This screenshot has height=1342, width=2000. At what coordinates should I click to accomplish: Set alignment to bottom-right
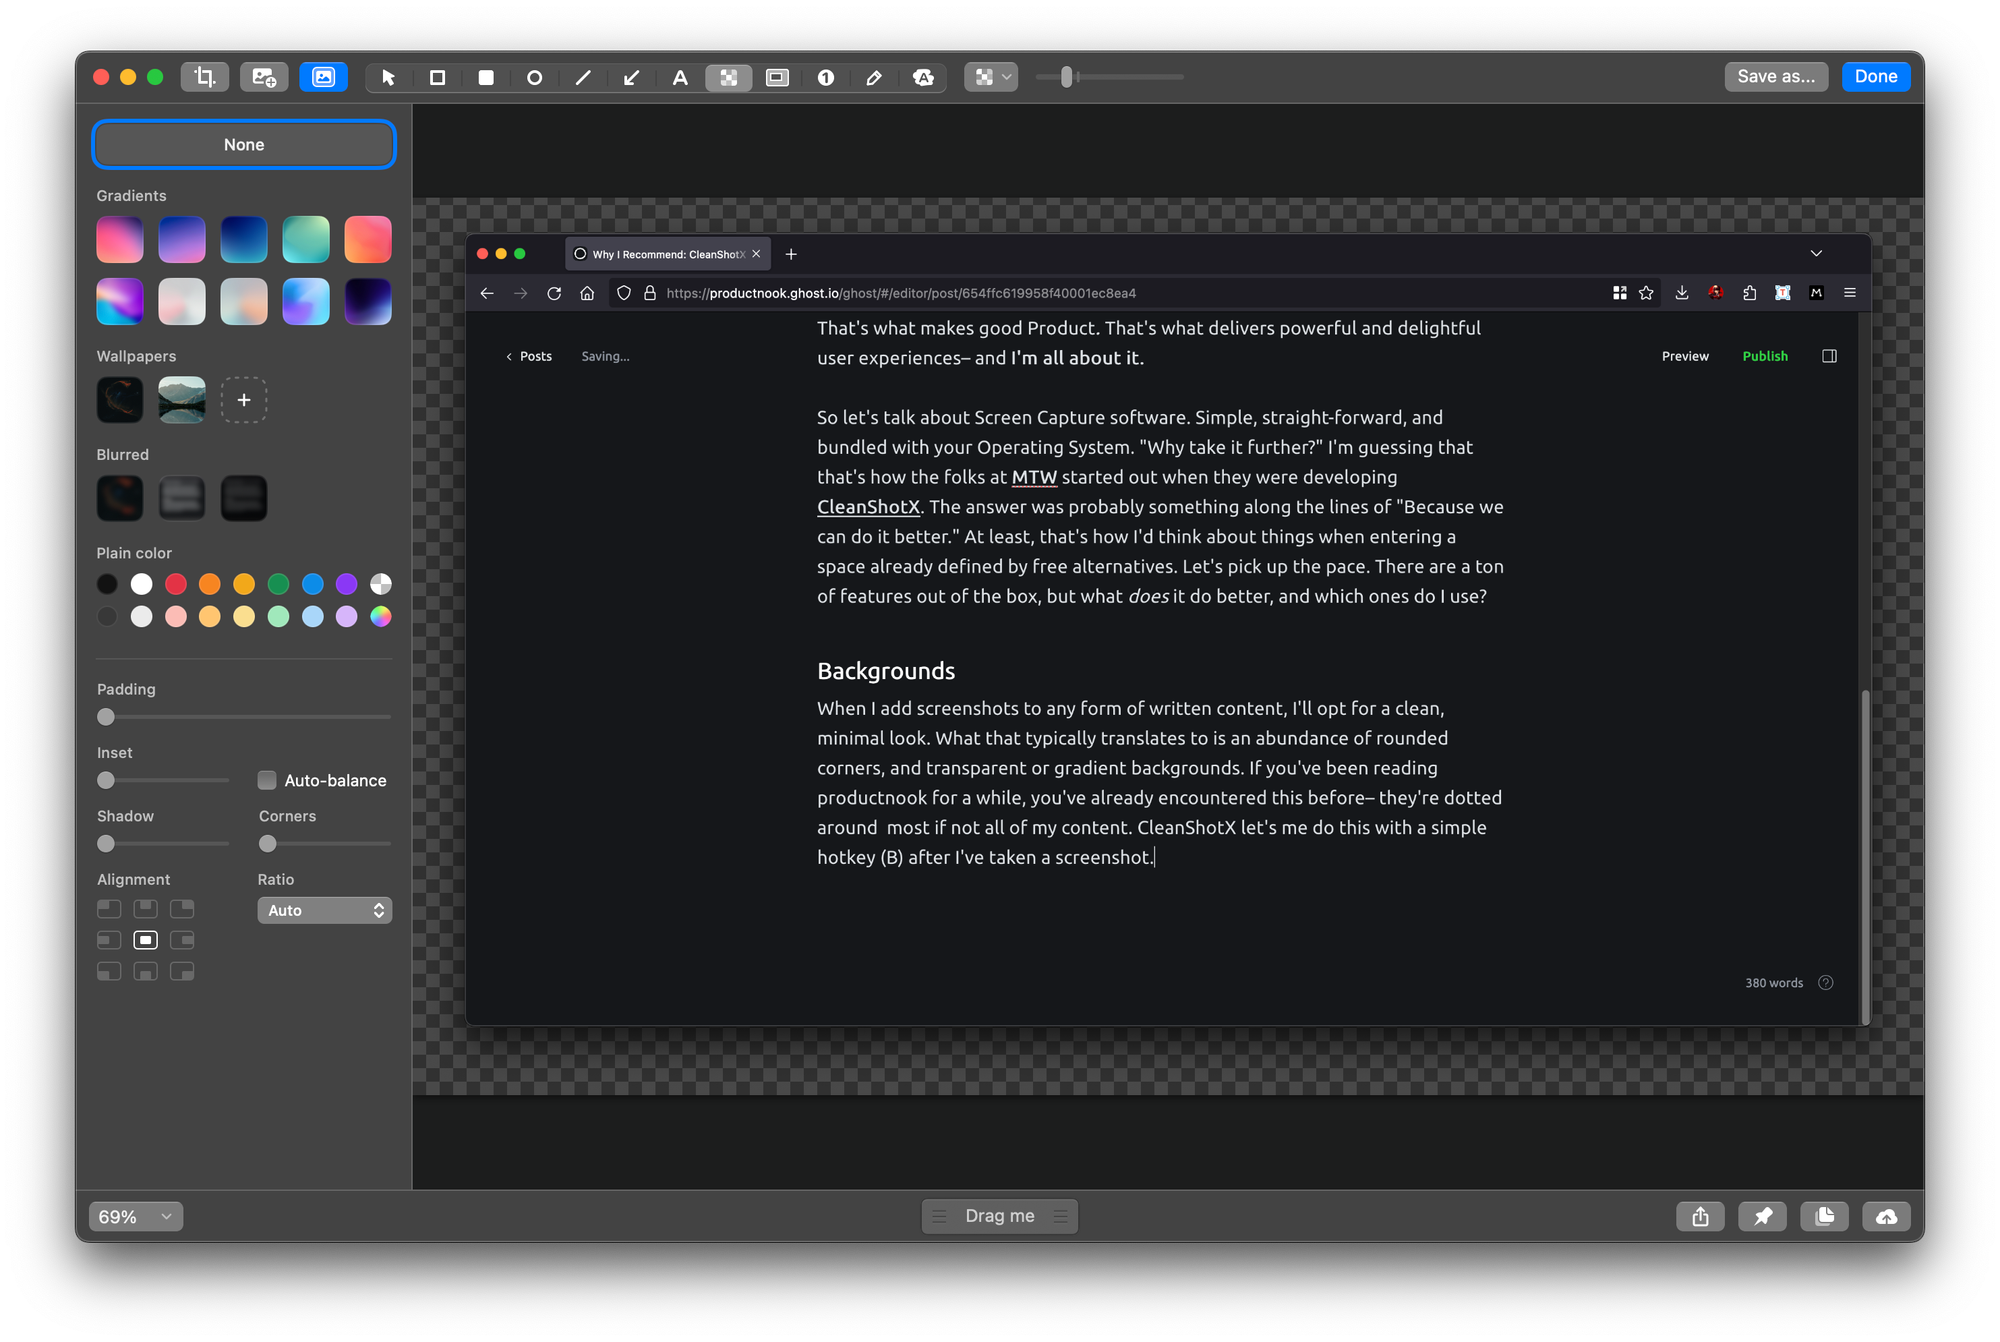coord(182,972)
